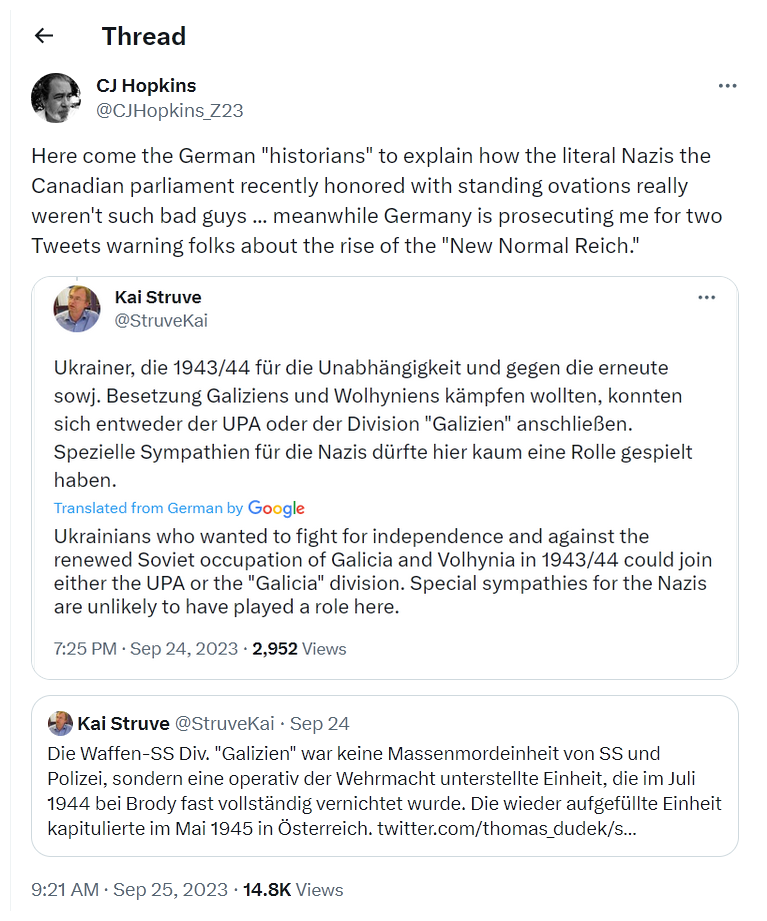
Task: Open Kai Struve name in first quote
Action: pos(158,297)
